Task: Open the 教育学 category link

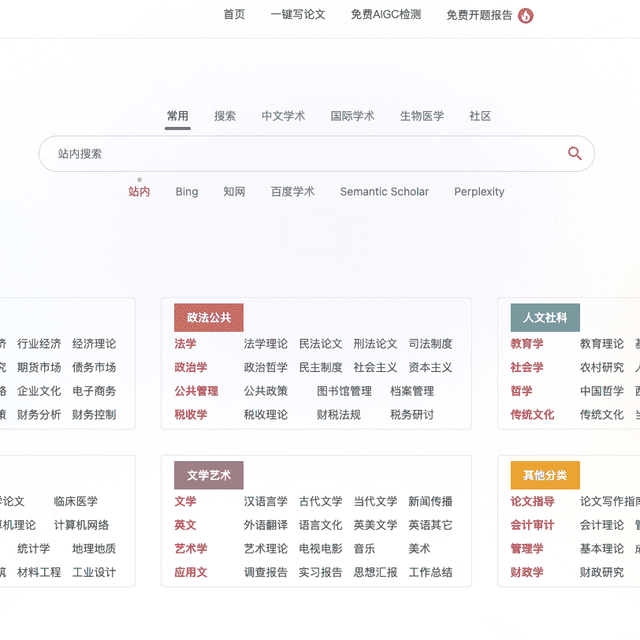Action: click(x=527, y=344)
